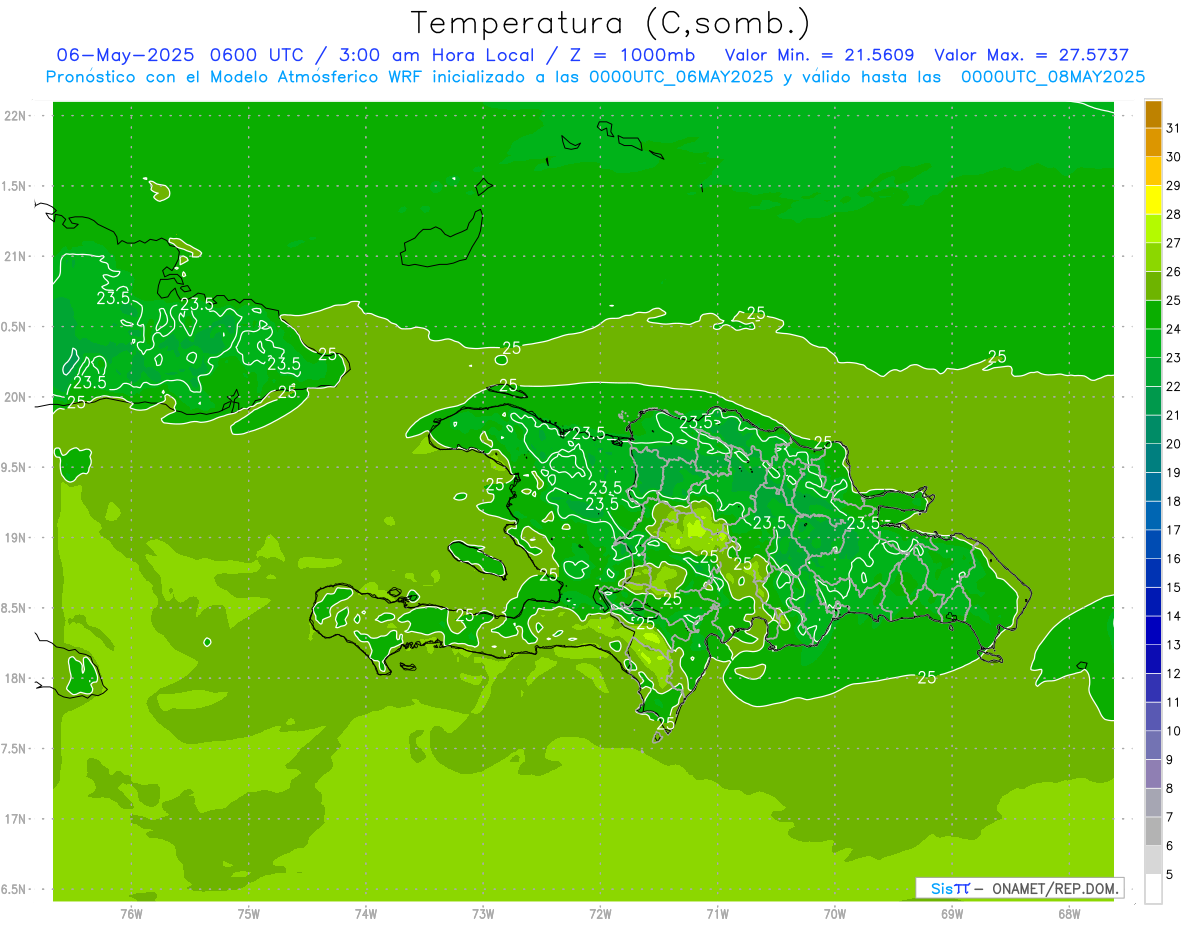Select the "Valor Min. = 21.5609" value
Viewport: 1200px width, 927px height.
(x=819, y=55)
